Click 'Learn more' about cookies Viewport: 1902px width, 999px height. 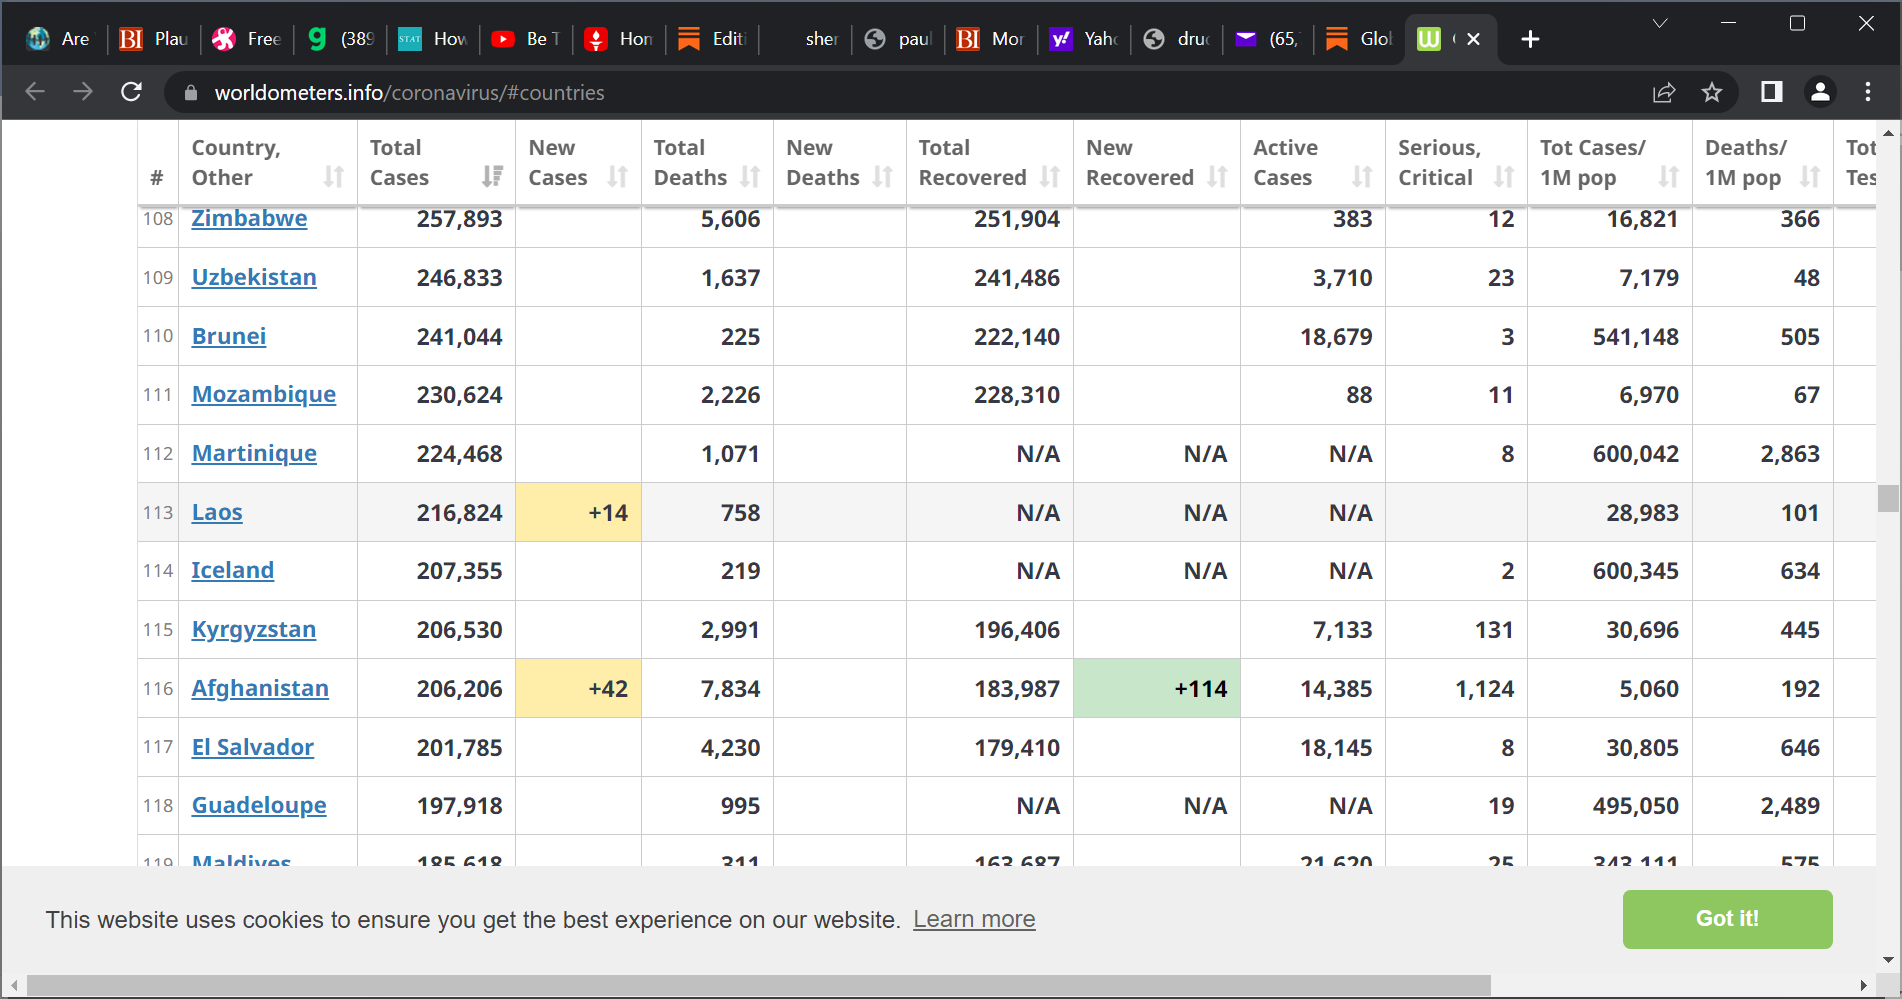tap(974, 919)
